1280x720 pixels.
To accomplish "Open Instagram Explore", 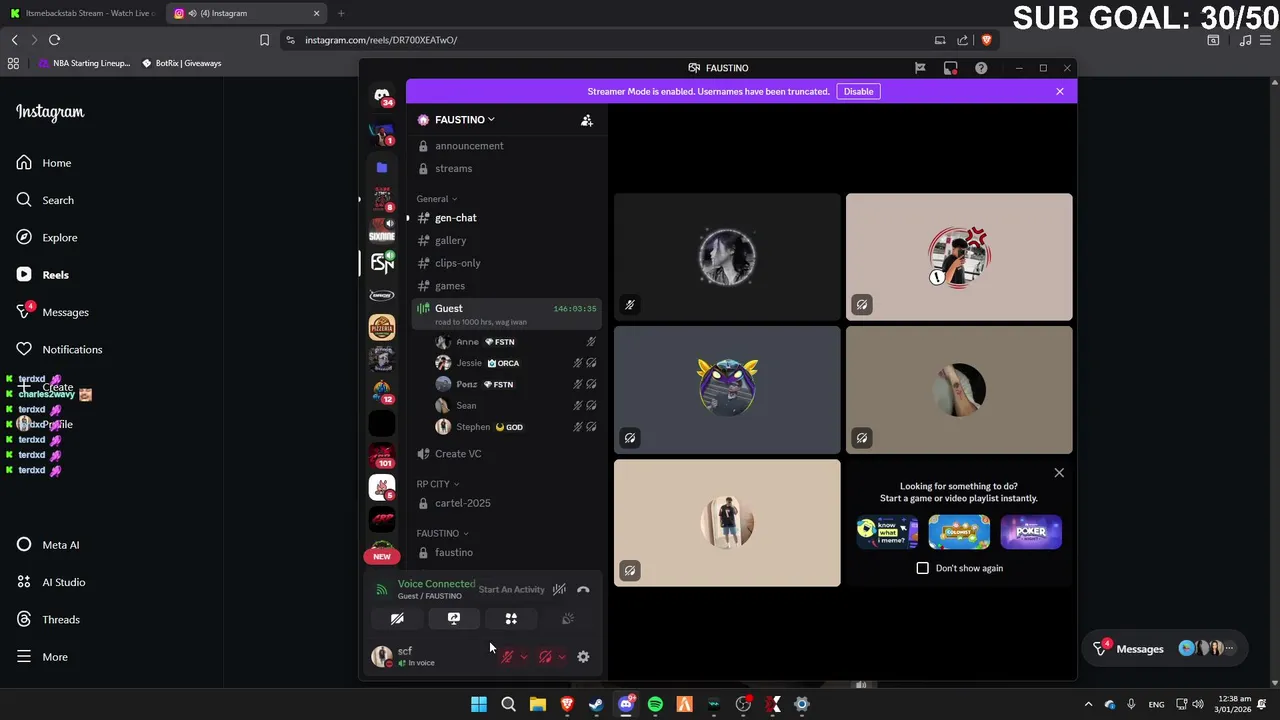I will pyautogui.click(x=47, y=238).
